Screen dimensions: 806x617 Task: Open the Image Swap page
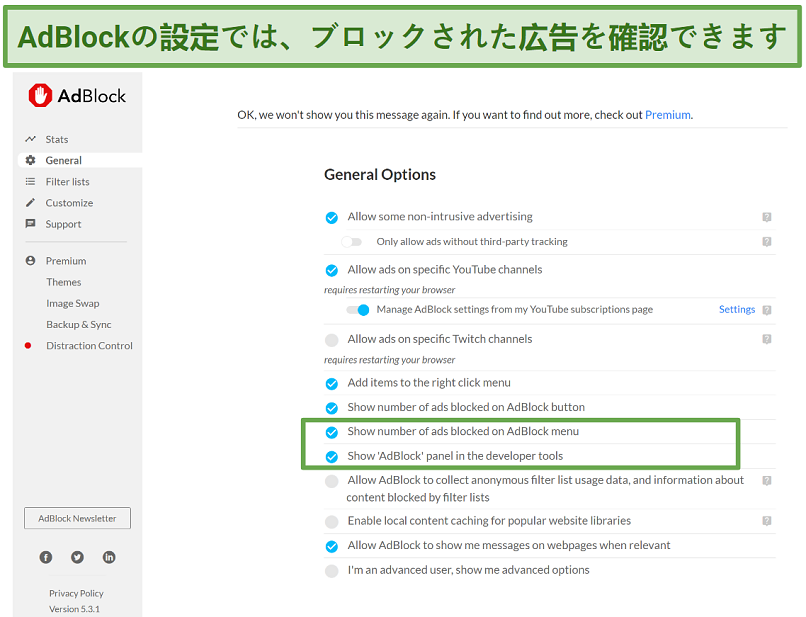click(72, 303)
